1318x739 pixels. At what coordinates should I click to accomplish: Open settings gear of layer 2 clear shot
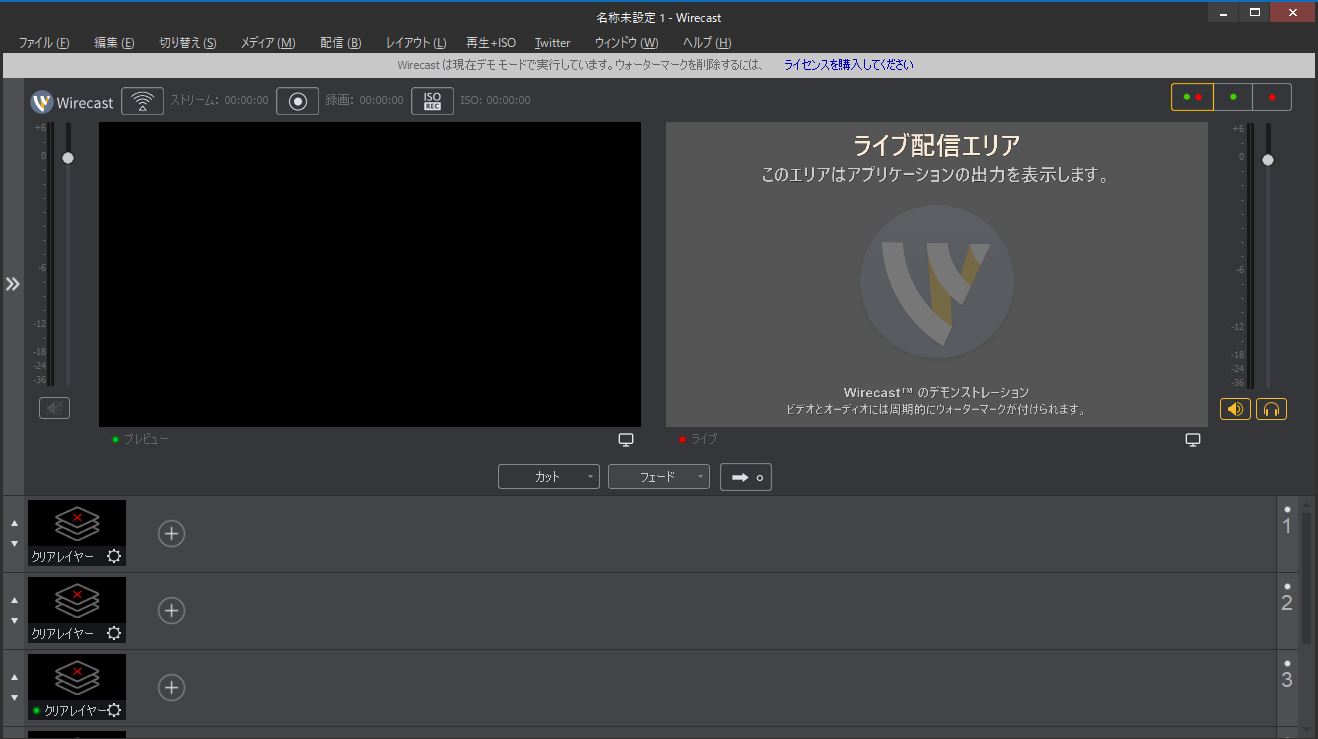114,633
